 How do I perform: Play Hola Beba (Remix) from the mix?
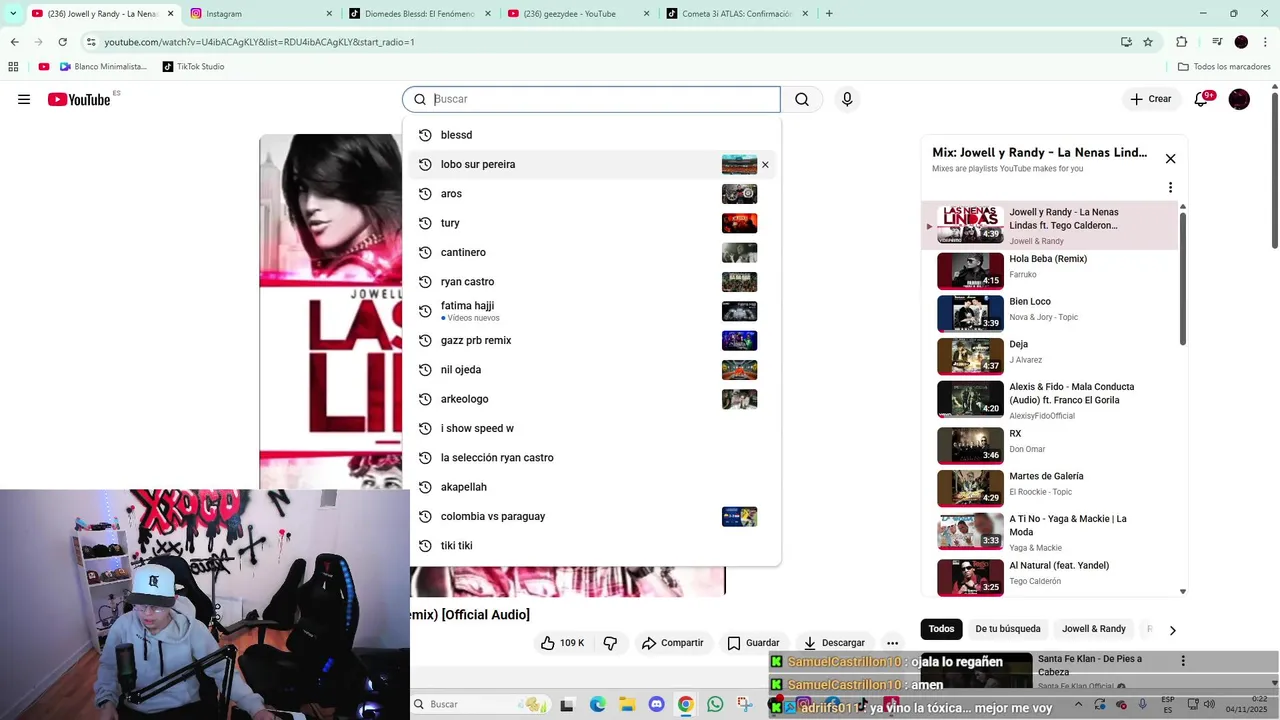[x=1050, y=271]
